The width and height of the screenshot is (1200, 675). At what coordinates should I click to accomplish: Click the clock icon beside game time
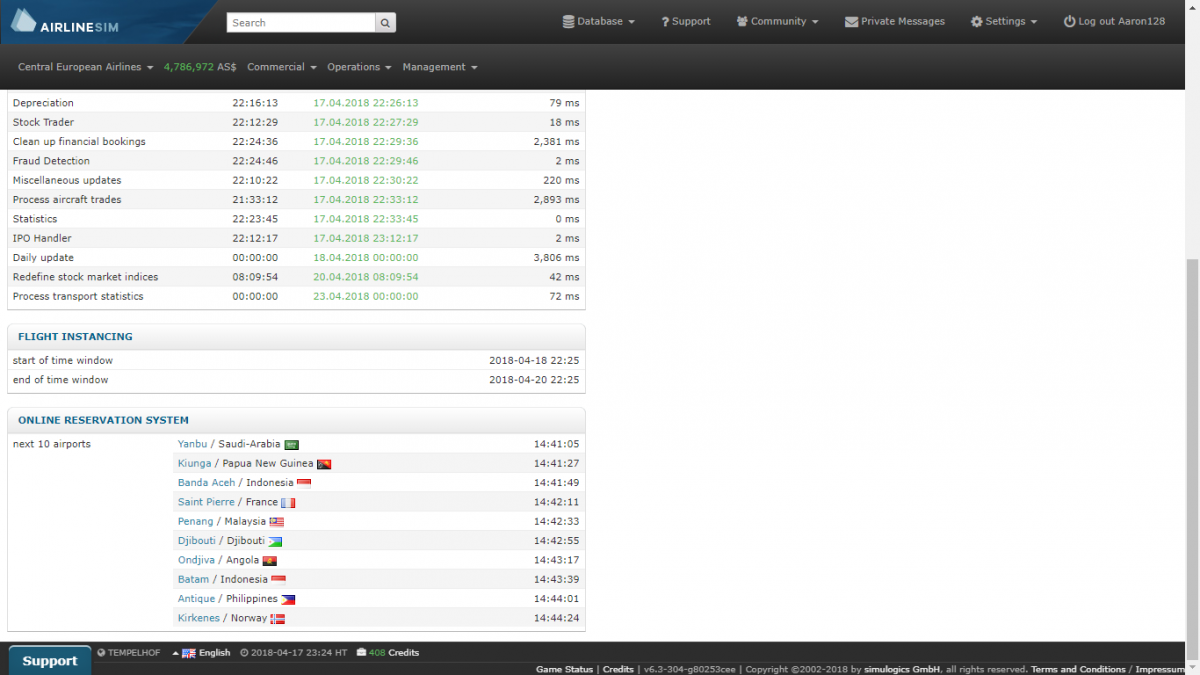click(243, 653)
